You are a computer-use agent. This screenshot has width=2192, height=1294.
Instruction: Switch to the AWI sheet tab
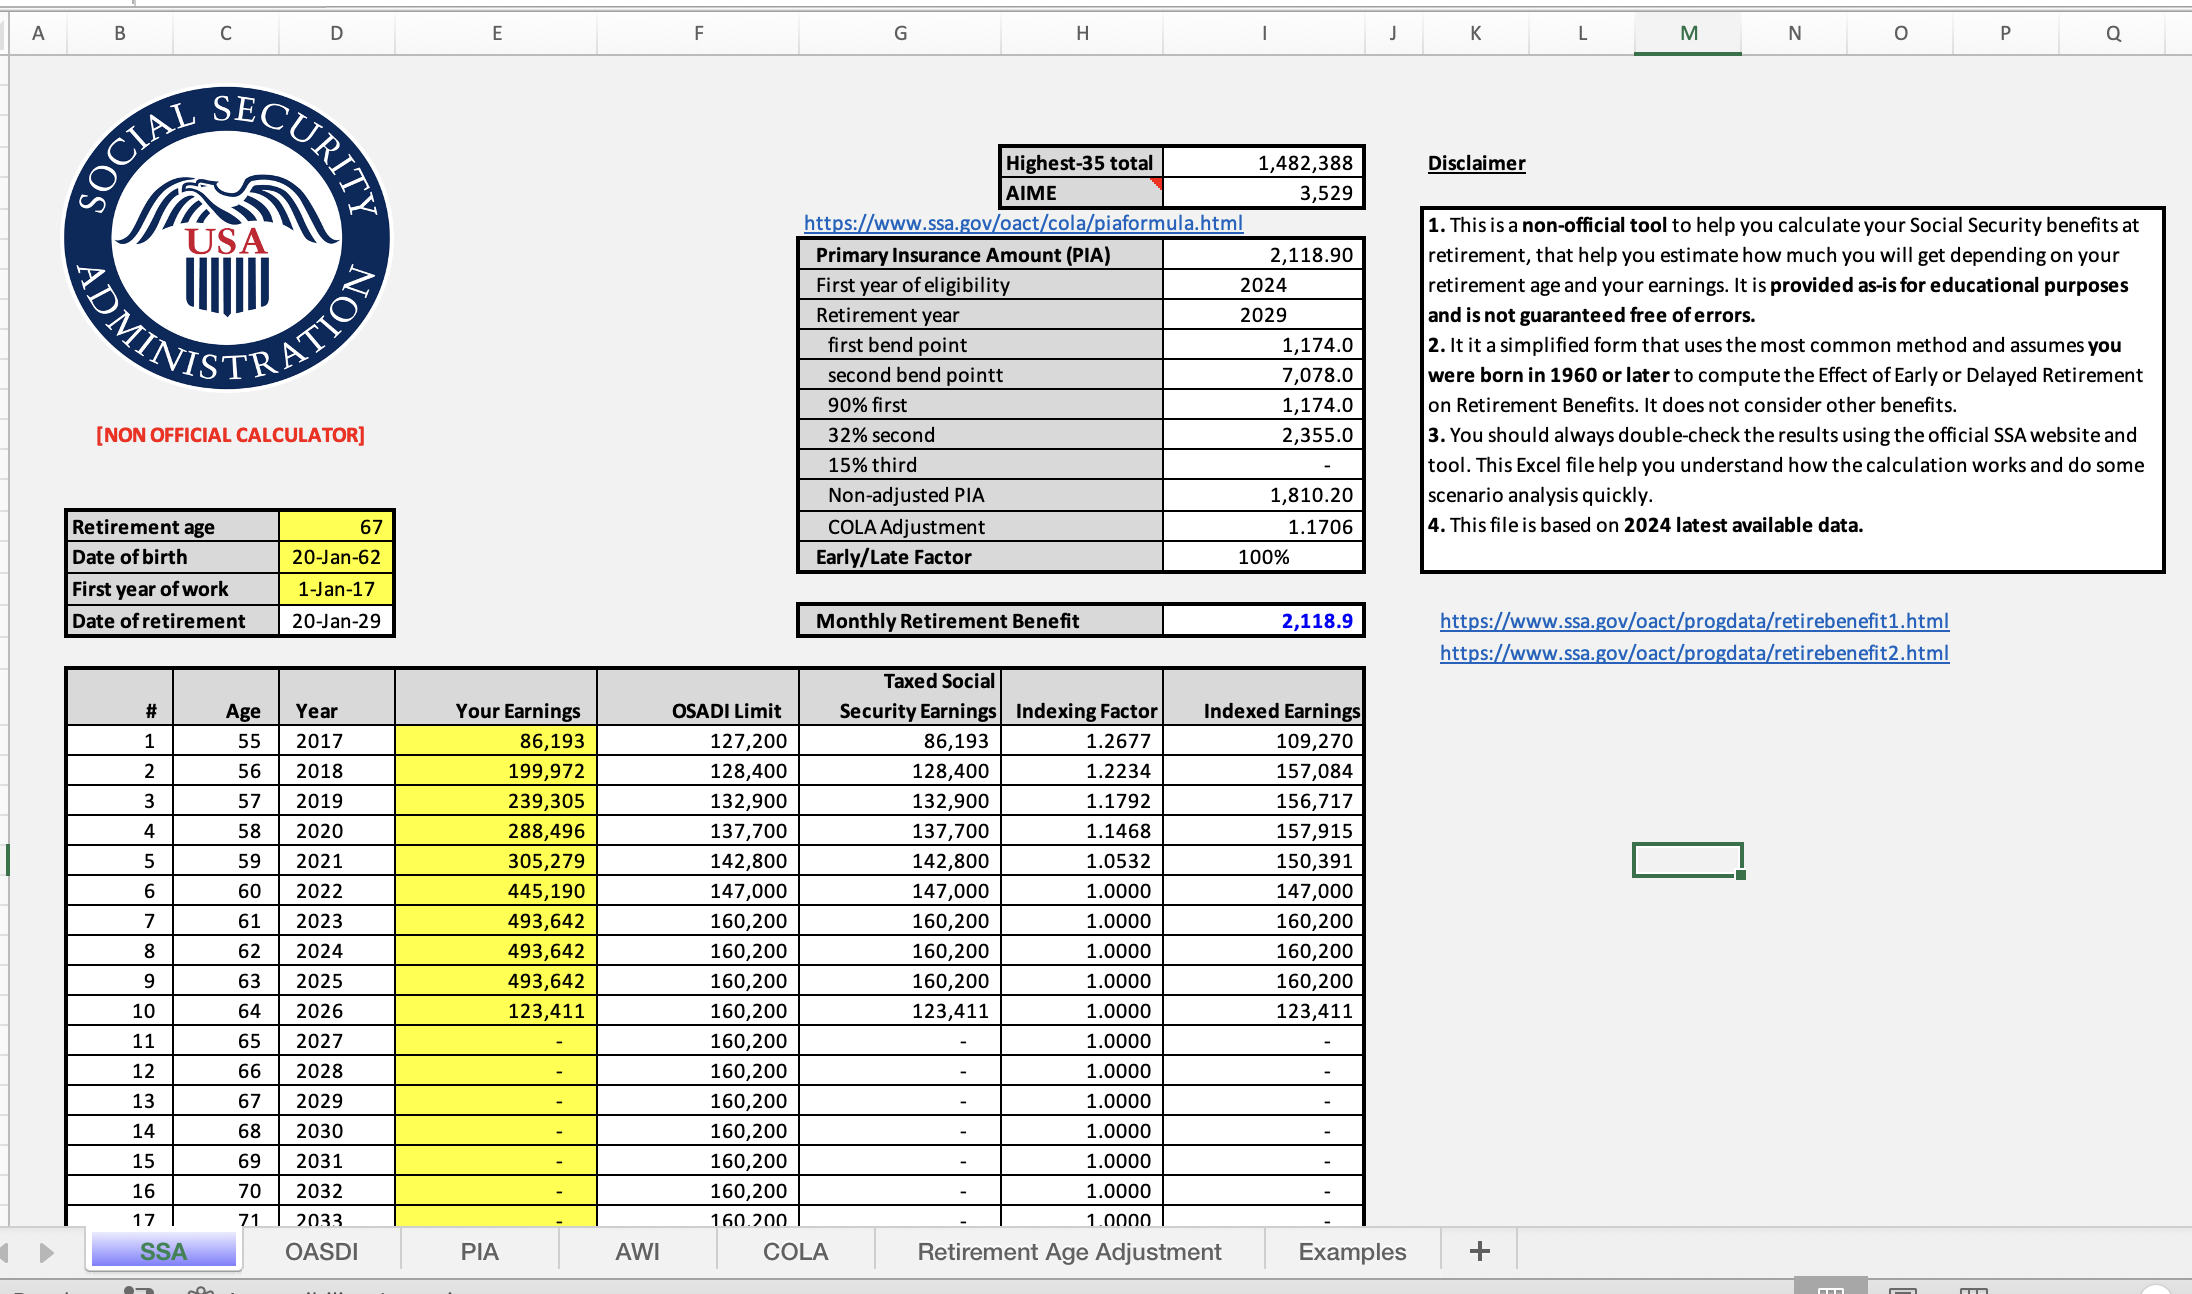click(x=637, y=1251)
